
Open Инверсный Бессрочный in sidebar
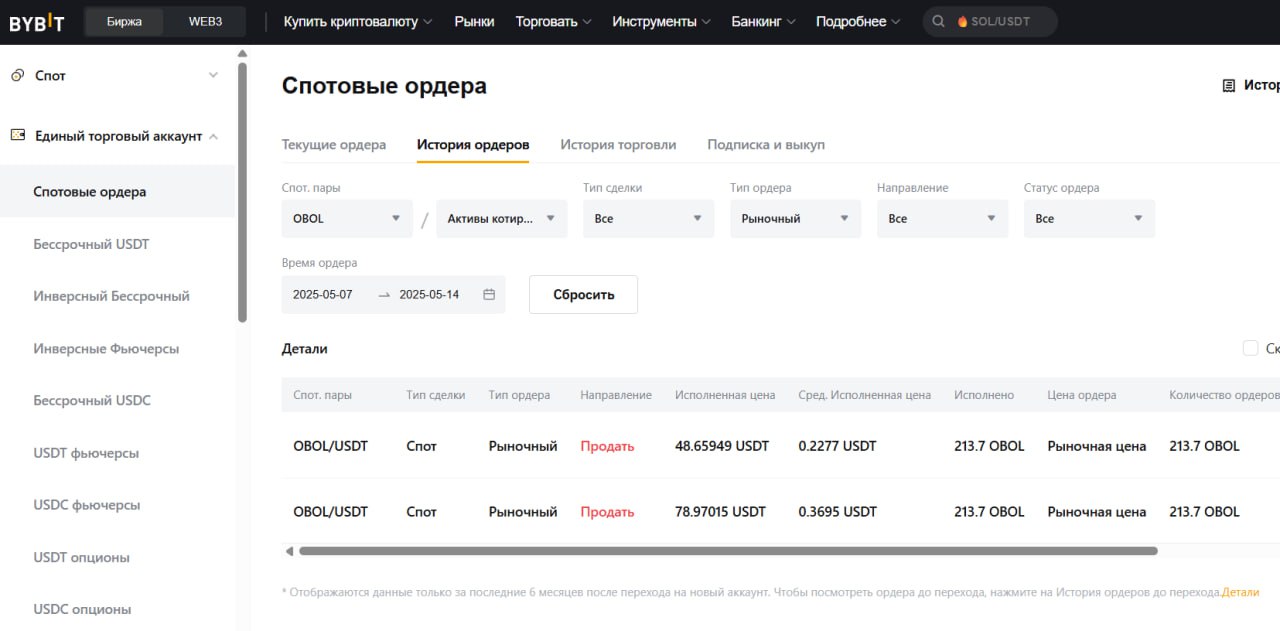coord(111,296)
